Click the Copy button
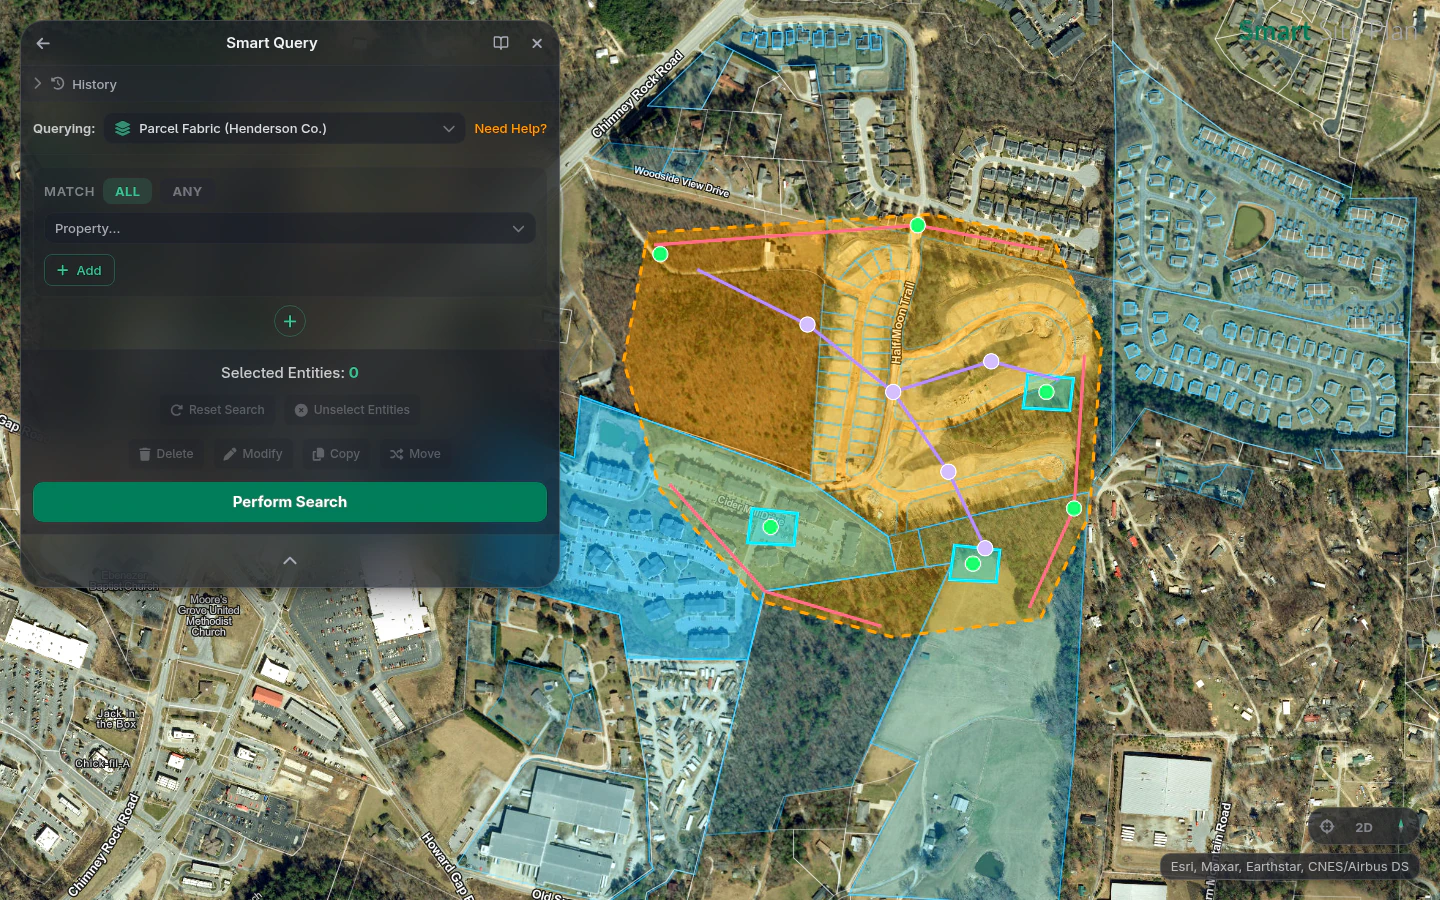The image size is (1440, 900). click(336, 454)
